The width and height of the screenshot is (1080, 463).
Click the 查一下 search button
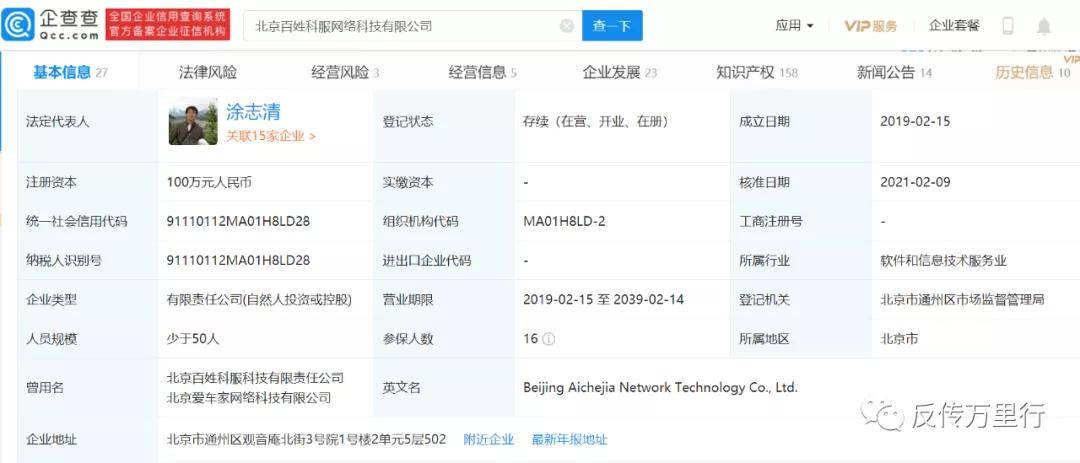pos(612,26)
